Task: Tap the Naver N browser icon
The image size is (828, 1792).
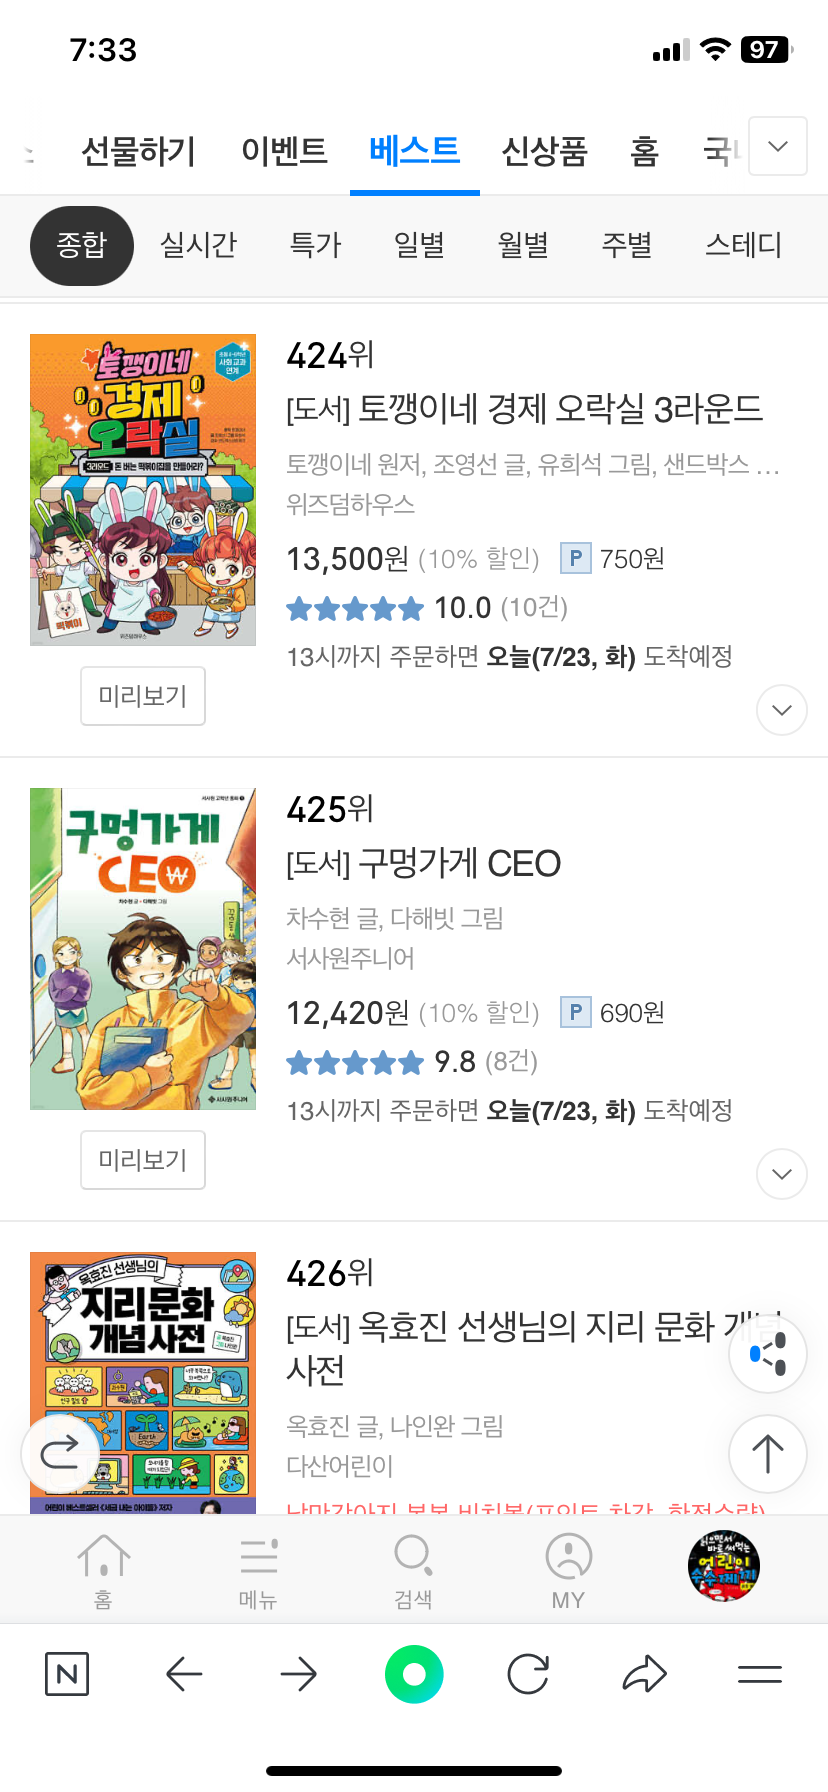Action: coord(67,1674)
